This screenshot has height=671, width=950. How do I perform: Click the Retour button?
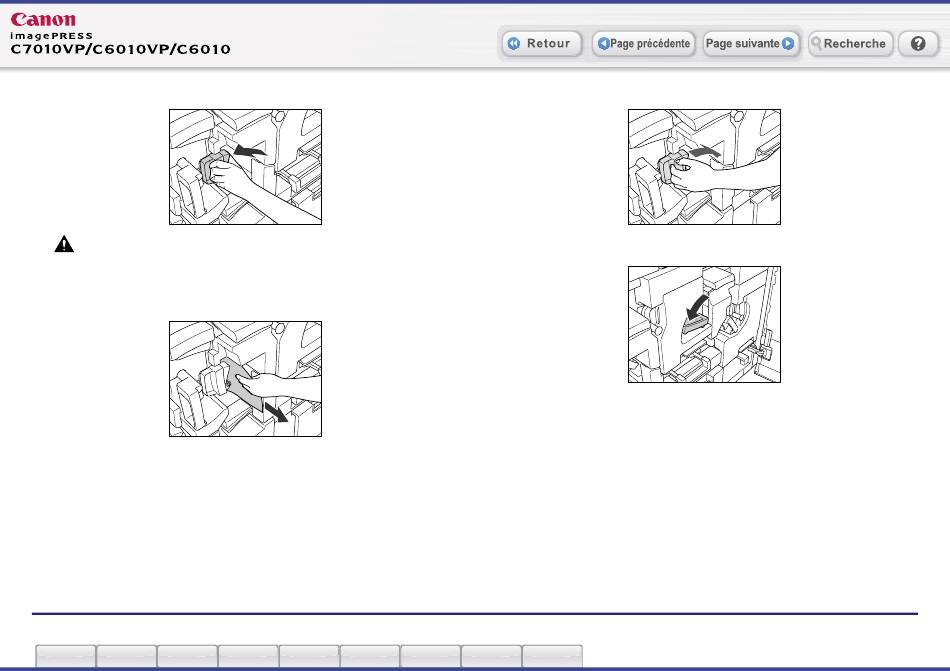tap(542, 44)
